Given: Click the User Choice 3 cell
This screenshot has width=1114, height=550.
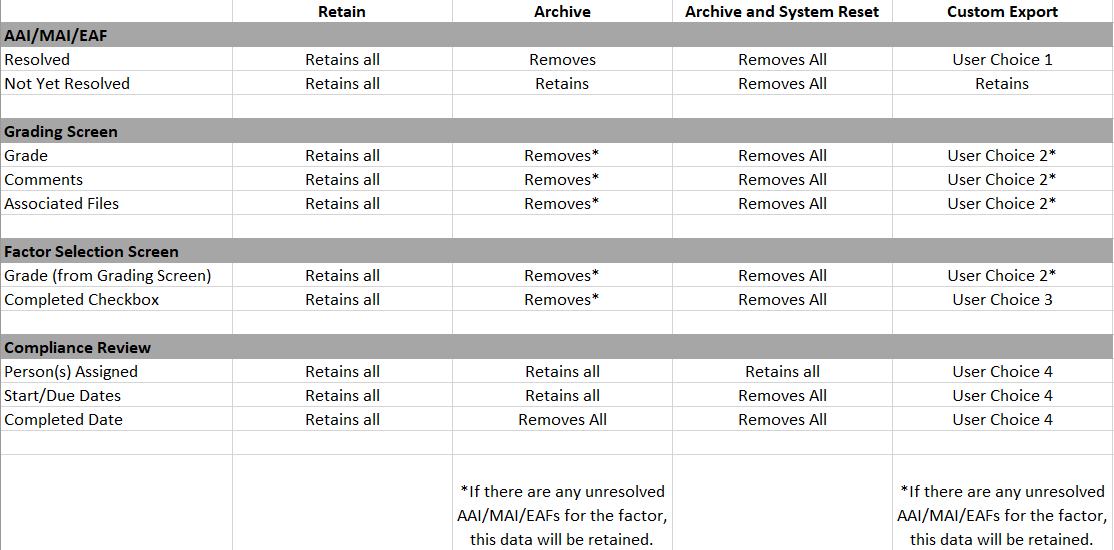Looking at the screenshot, I should coord(1002,300).
